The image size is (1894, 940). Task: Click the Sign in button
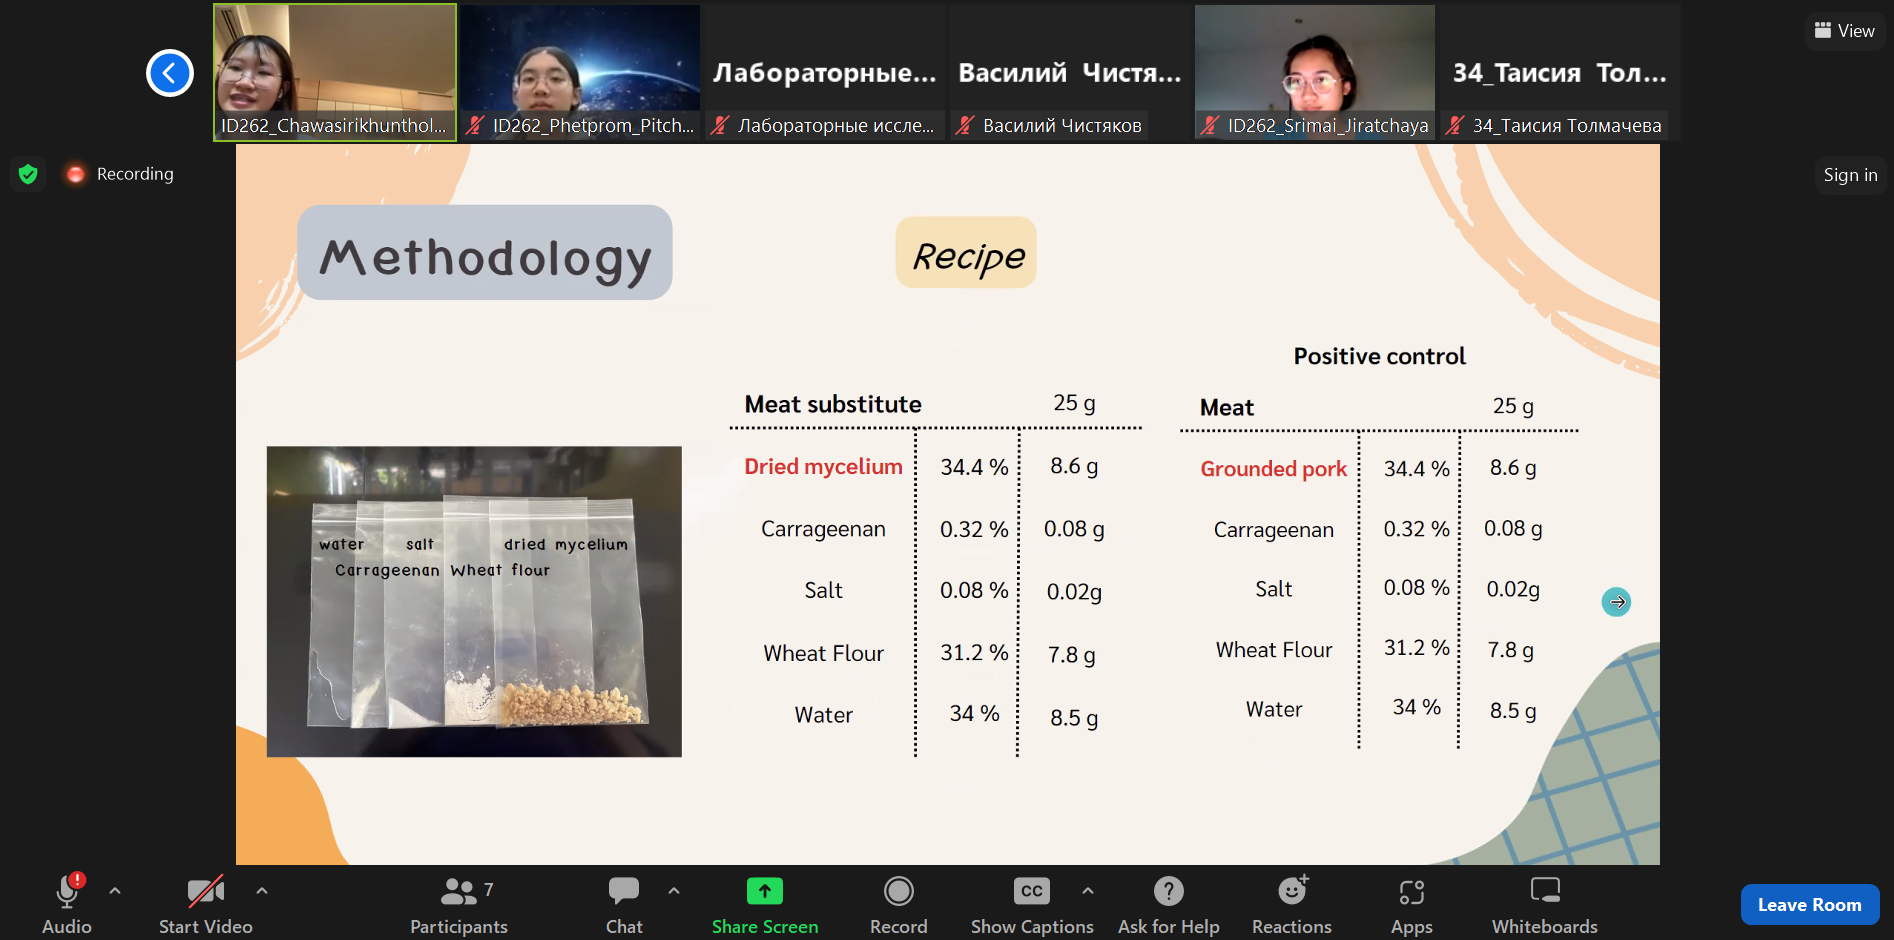1849,175
